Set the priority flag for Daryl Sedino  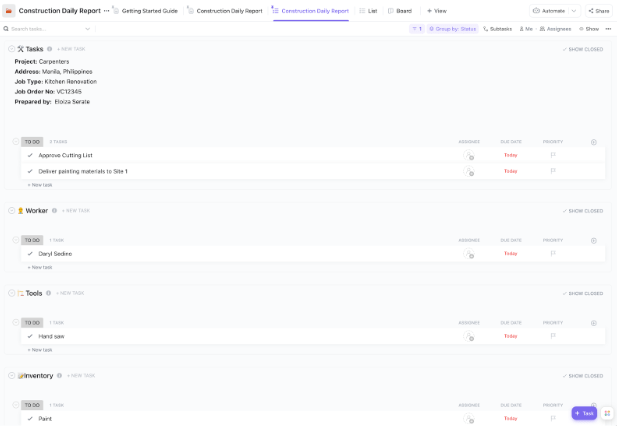(553, 253)
